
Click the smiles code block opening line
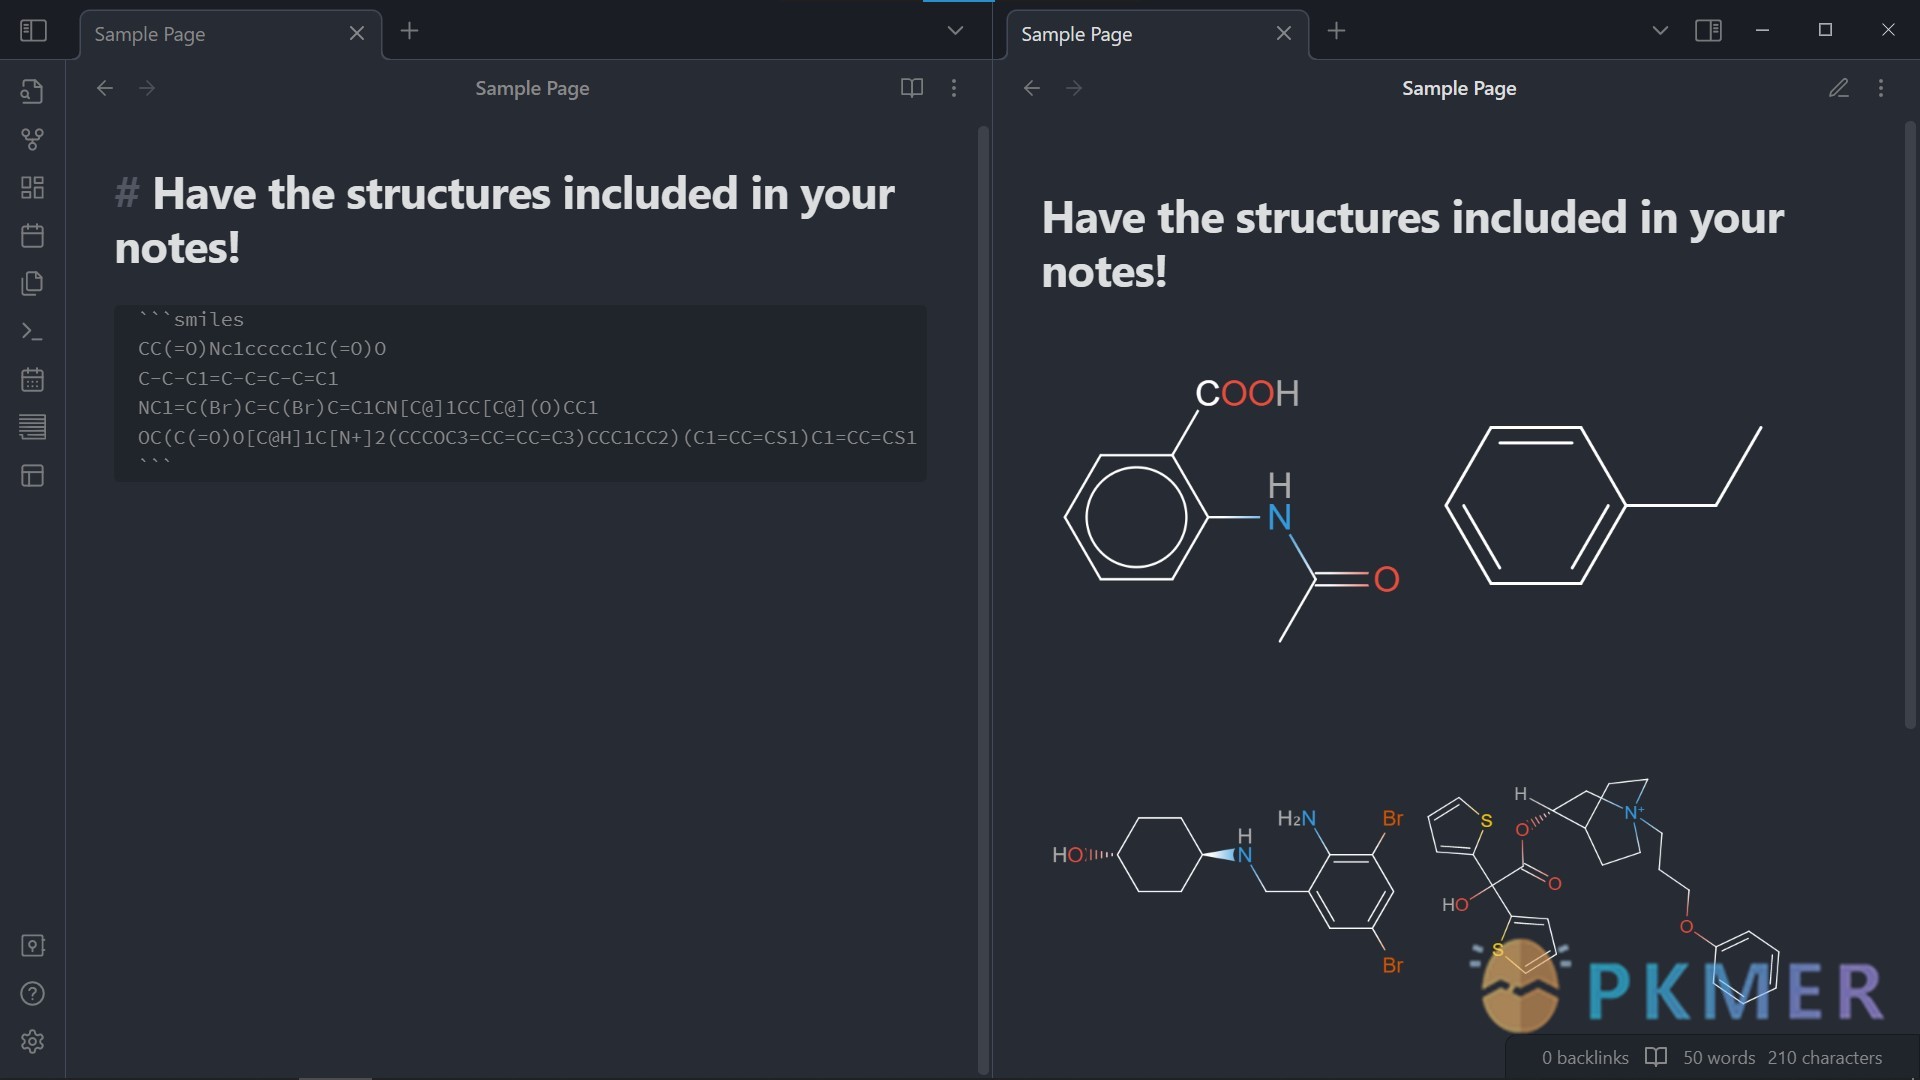pos(191,319)
